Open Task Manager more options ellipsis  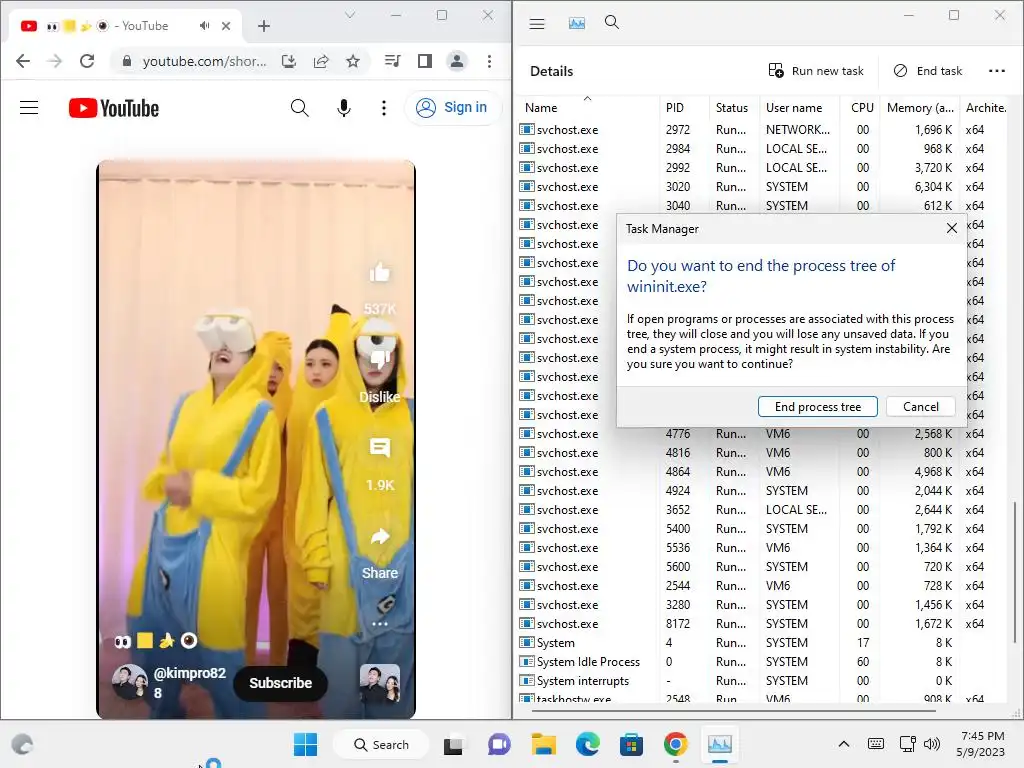(997, 71)
